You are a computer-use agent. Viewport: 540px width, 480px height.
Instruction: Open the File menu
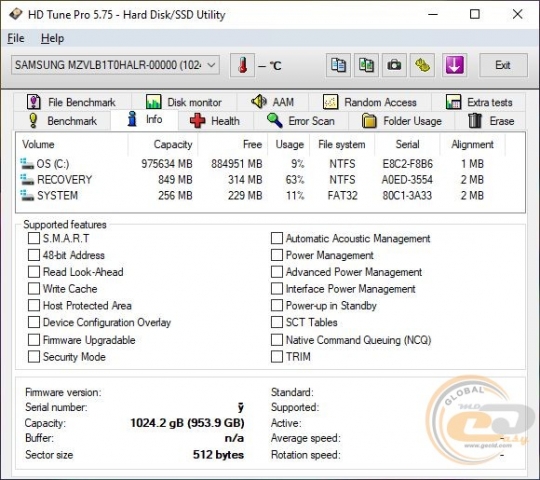(x=16, y=38)
